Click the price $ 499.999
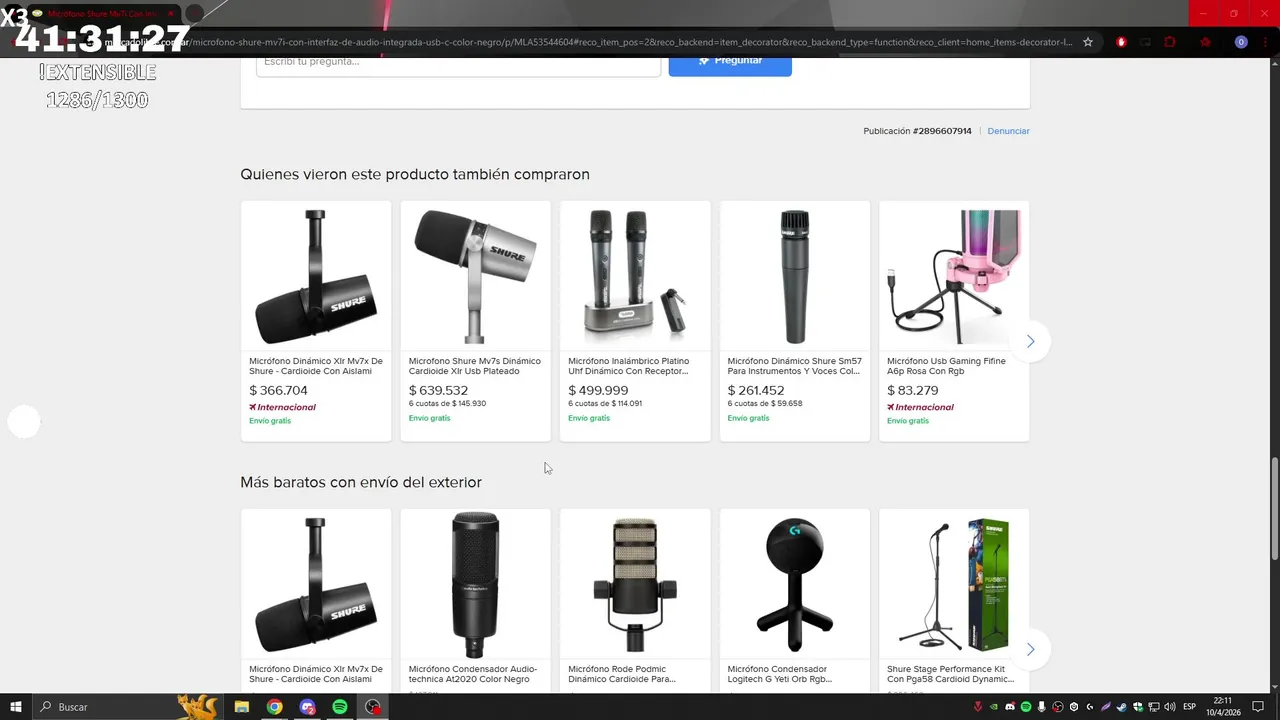This screenshot has width=1280, height=720. pos(598,391)
